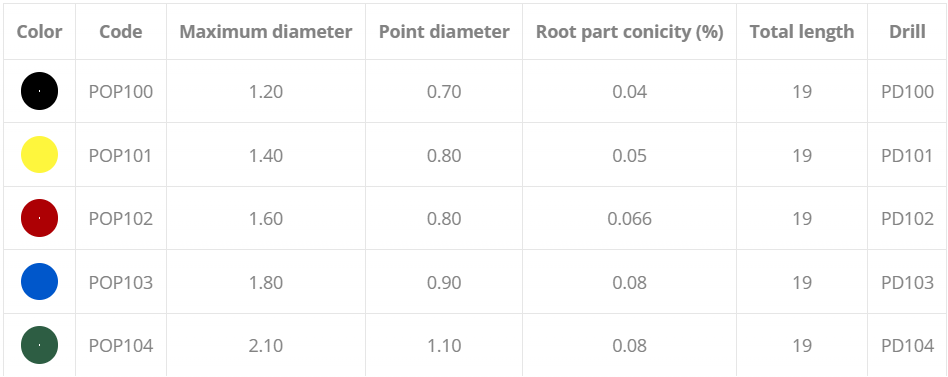The width and height of the screenshot is (948, 377).
Task: Select the Maximum diameter column header
Action: coord(266,32)
